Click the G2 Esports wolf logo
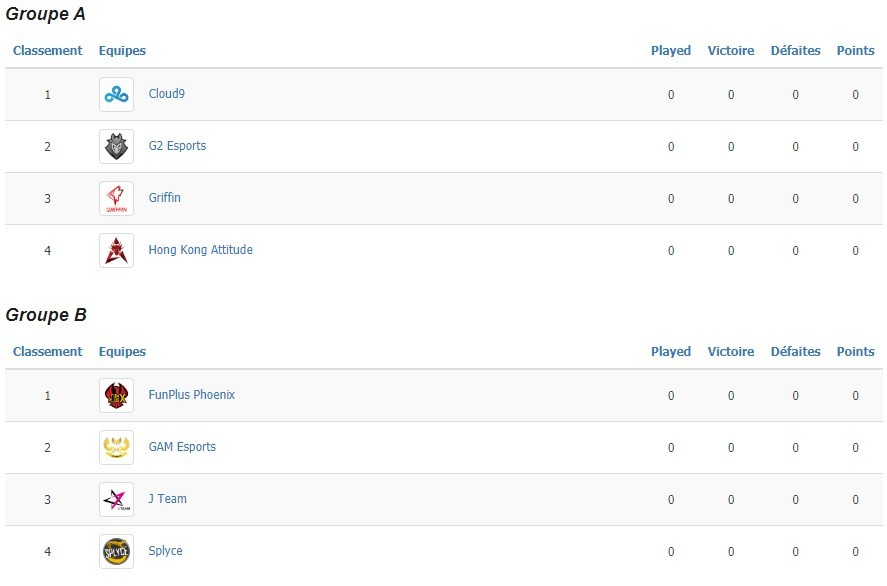The width and height of the screenshot is (887, 586). (x=117, y=146)
